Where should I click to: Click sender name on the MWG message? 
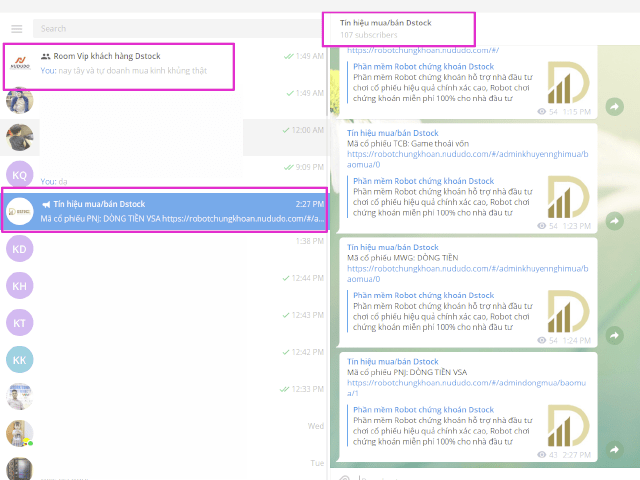pyautogui.click(x=393, y=247)
